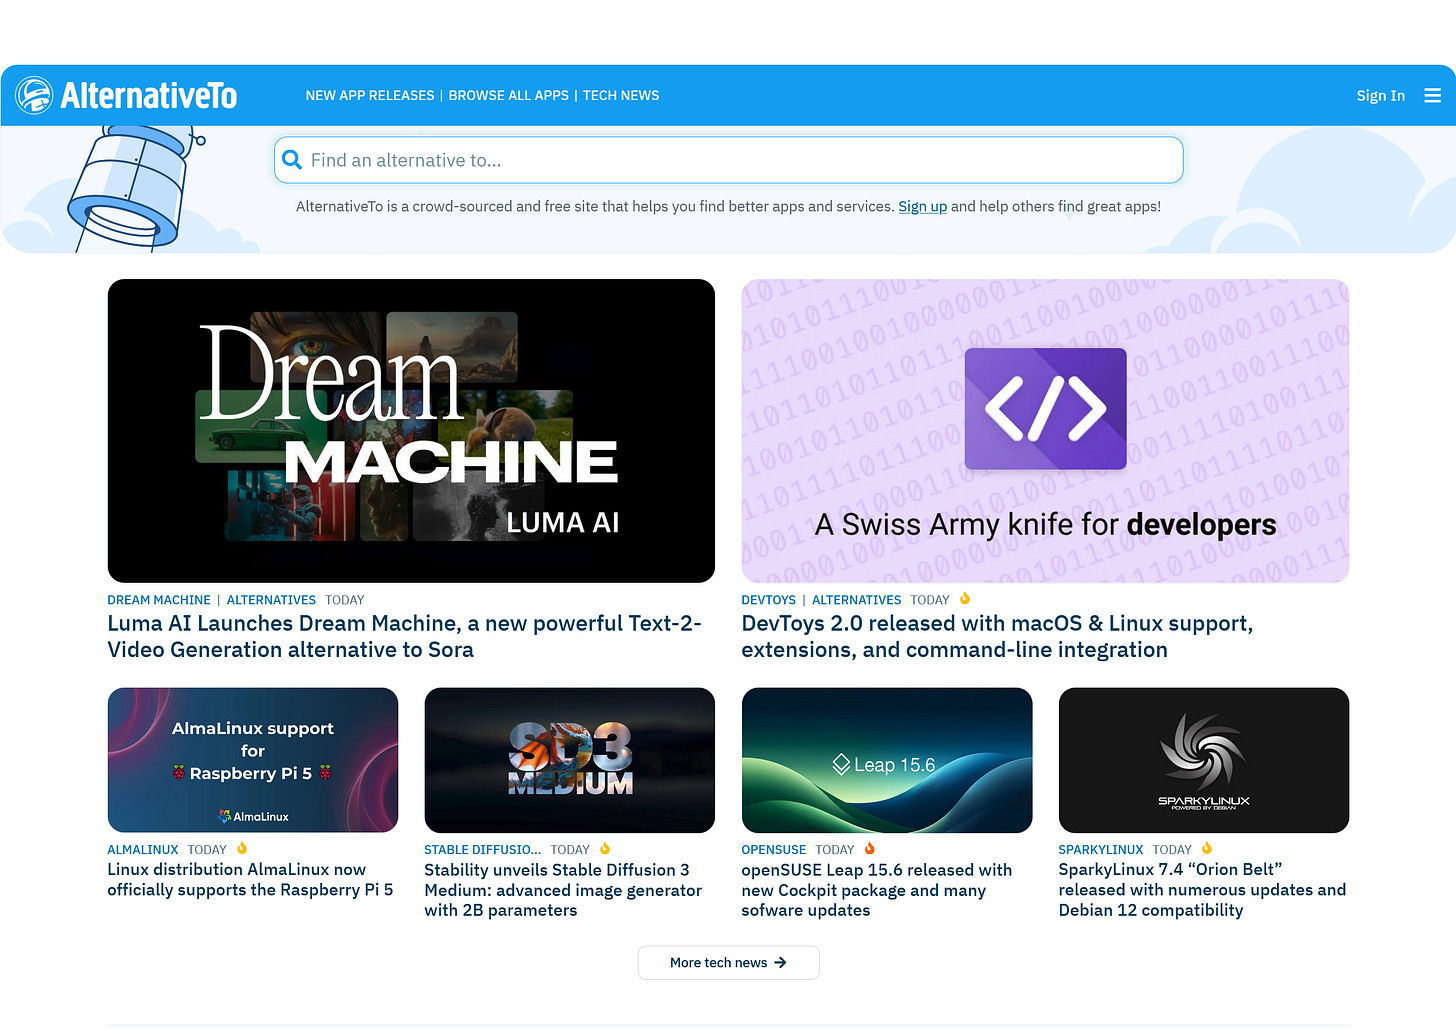Open the DevToys Swiss Army knife image
Viewport: 1456px width, 1029px height.
(1045, 431)
